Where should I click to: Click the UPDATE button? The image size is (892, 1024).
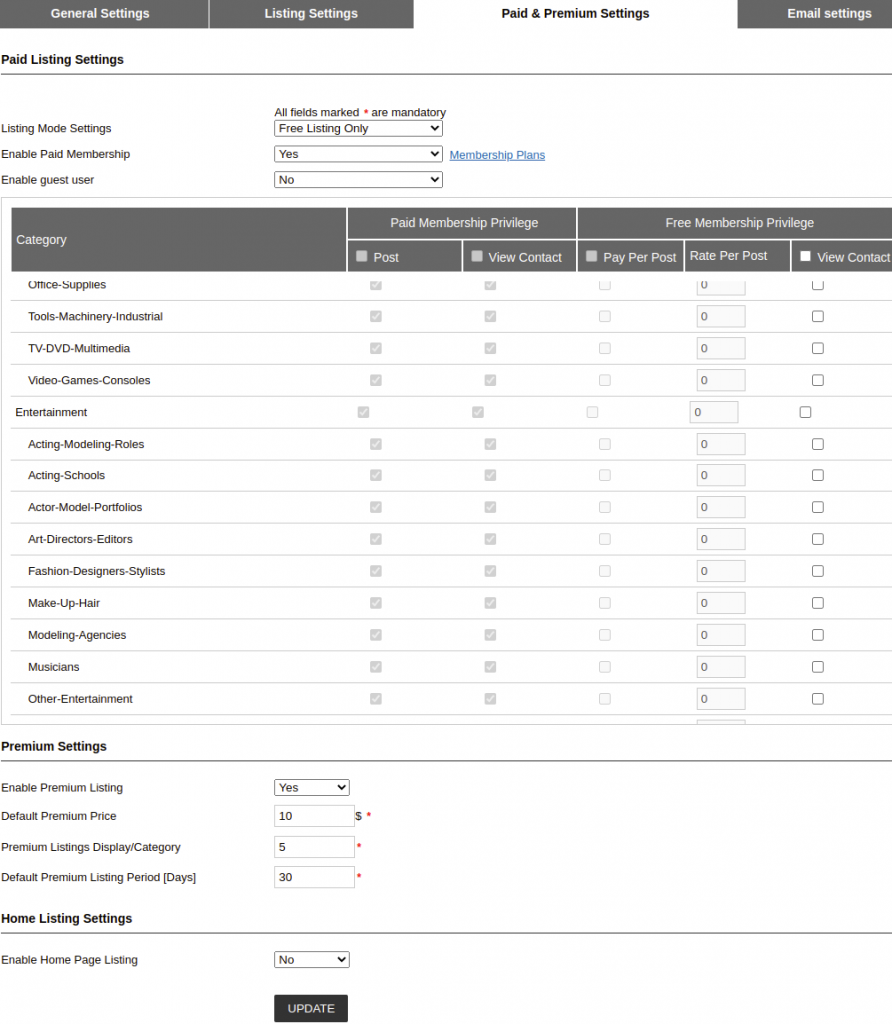pyautogui.click(x=311, y=1009)
